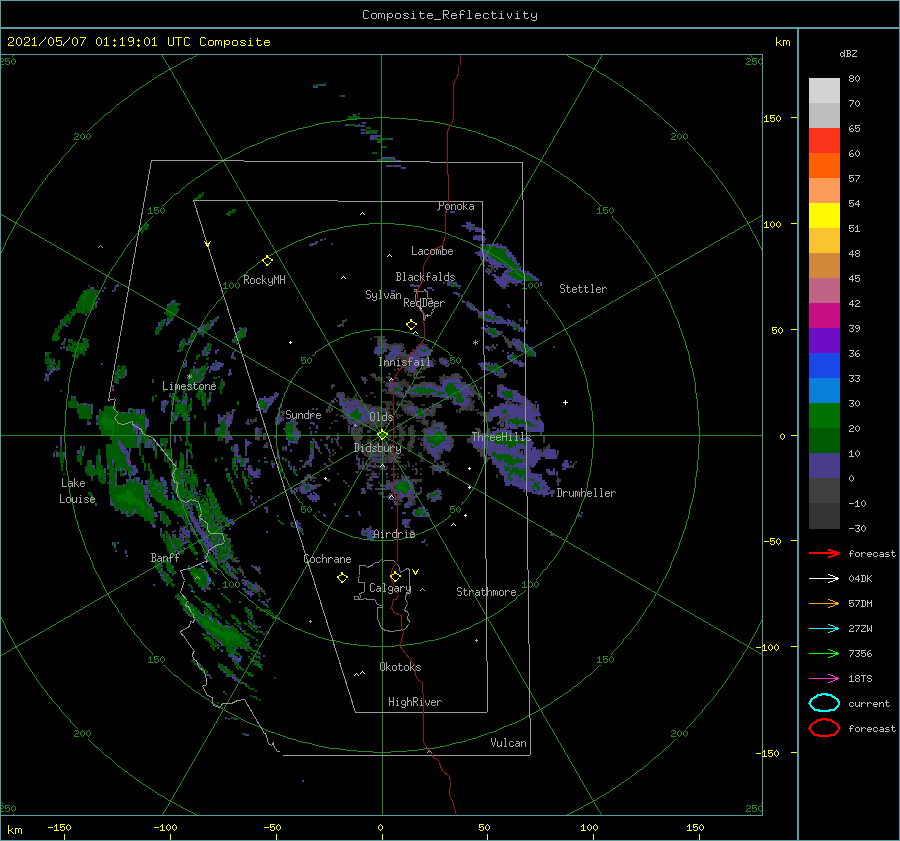Screen dimensions: 900x841
Task: Click the Strathmore town label
Action: click(x=486, y=592)
